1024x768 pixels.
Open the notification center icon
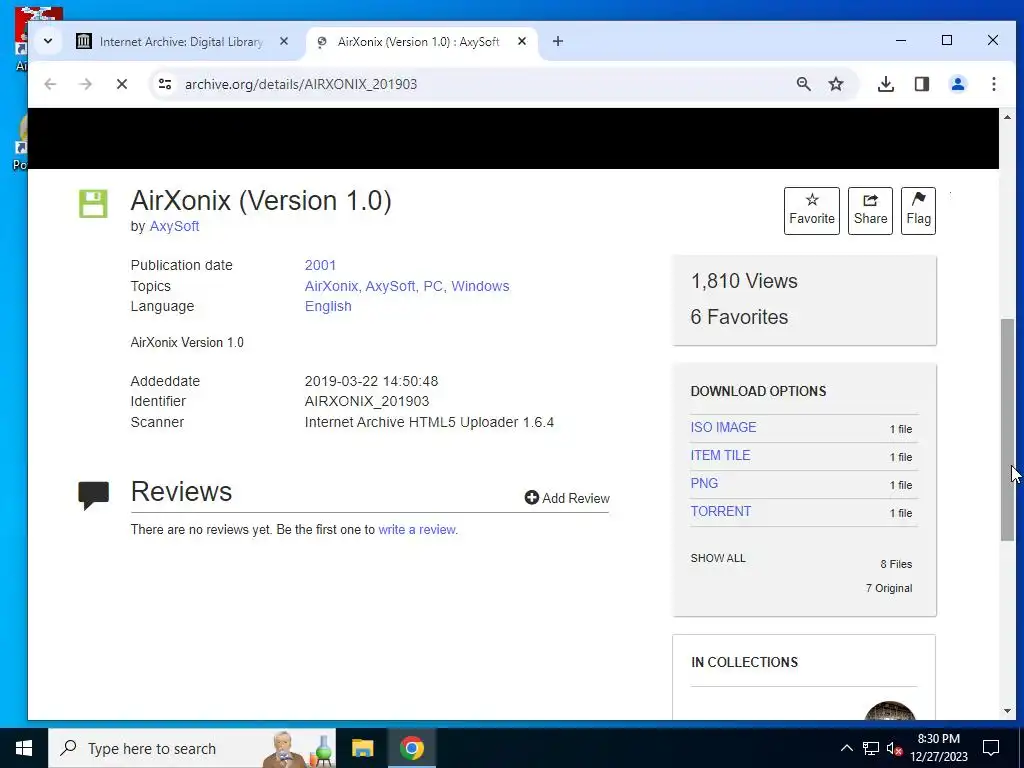pyautogui.click(x=991, y=748)
